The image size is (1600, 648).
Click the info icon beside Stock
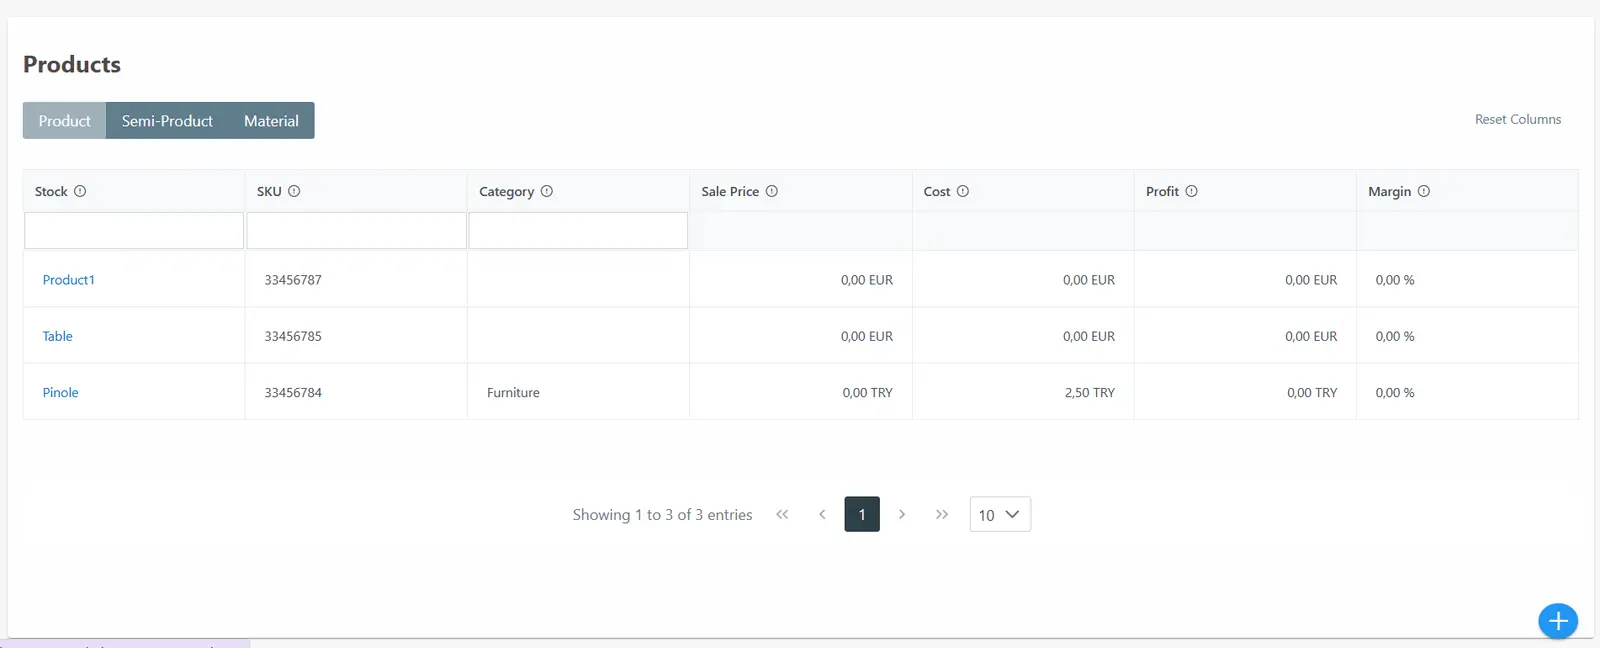tap(80, 191)
